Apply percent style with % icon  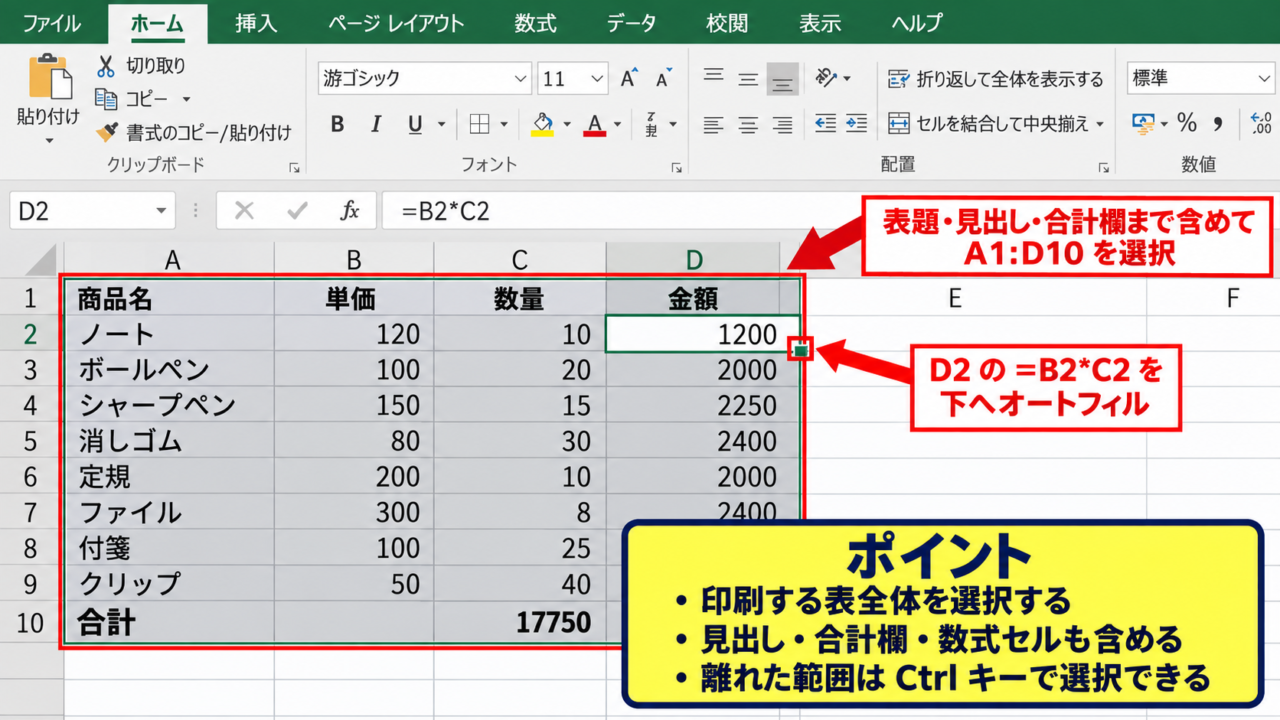1187,124
